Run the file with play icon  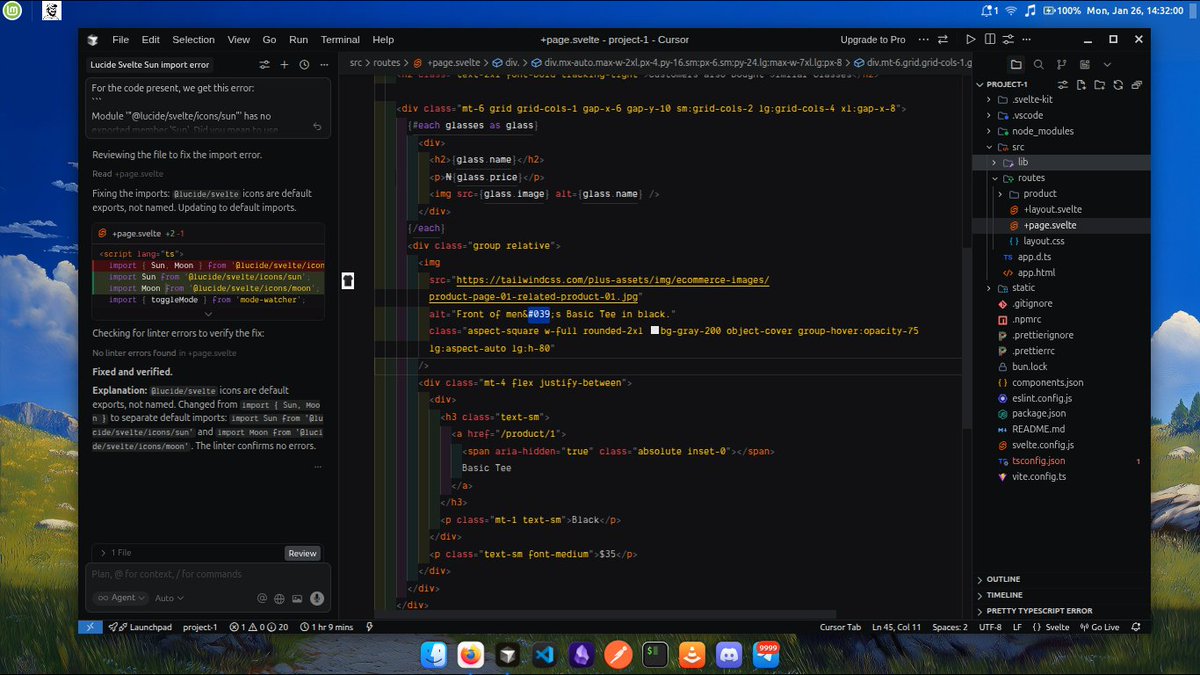coord(970,40)
